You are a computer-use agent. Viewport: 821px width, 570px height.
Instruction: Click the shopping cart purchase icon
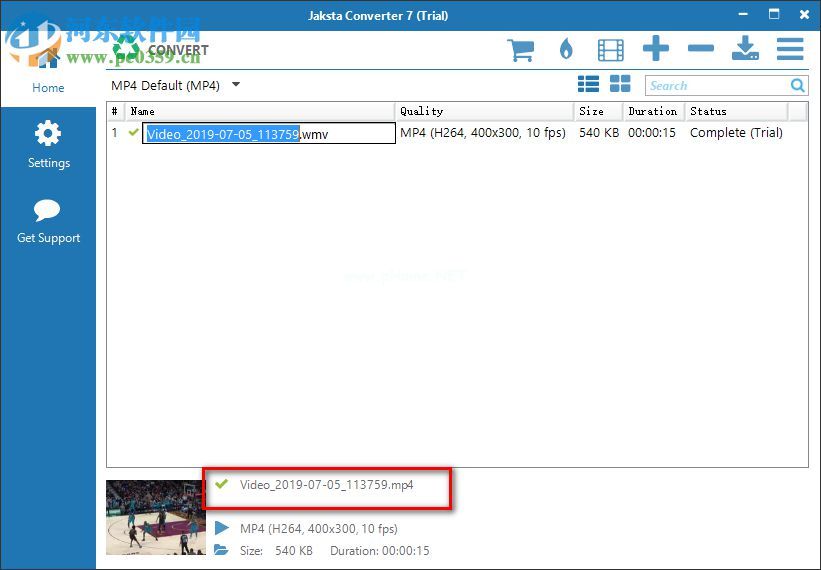(x=520, y=49)
